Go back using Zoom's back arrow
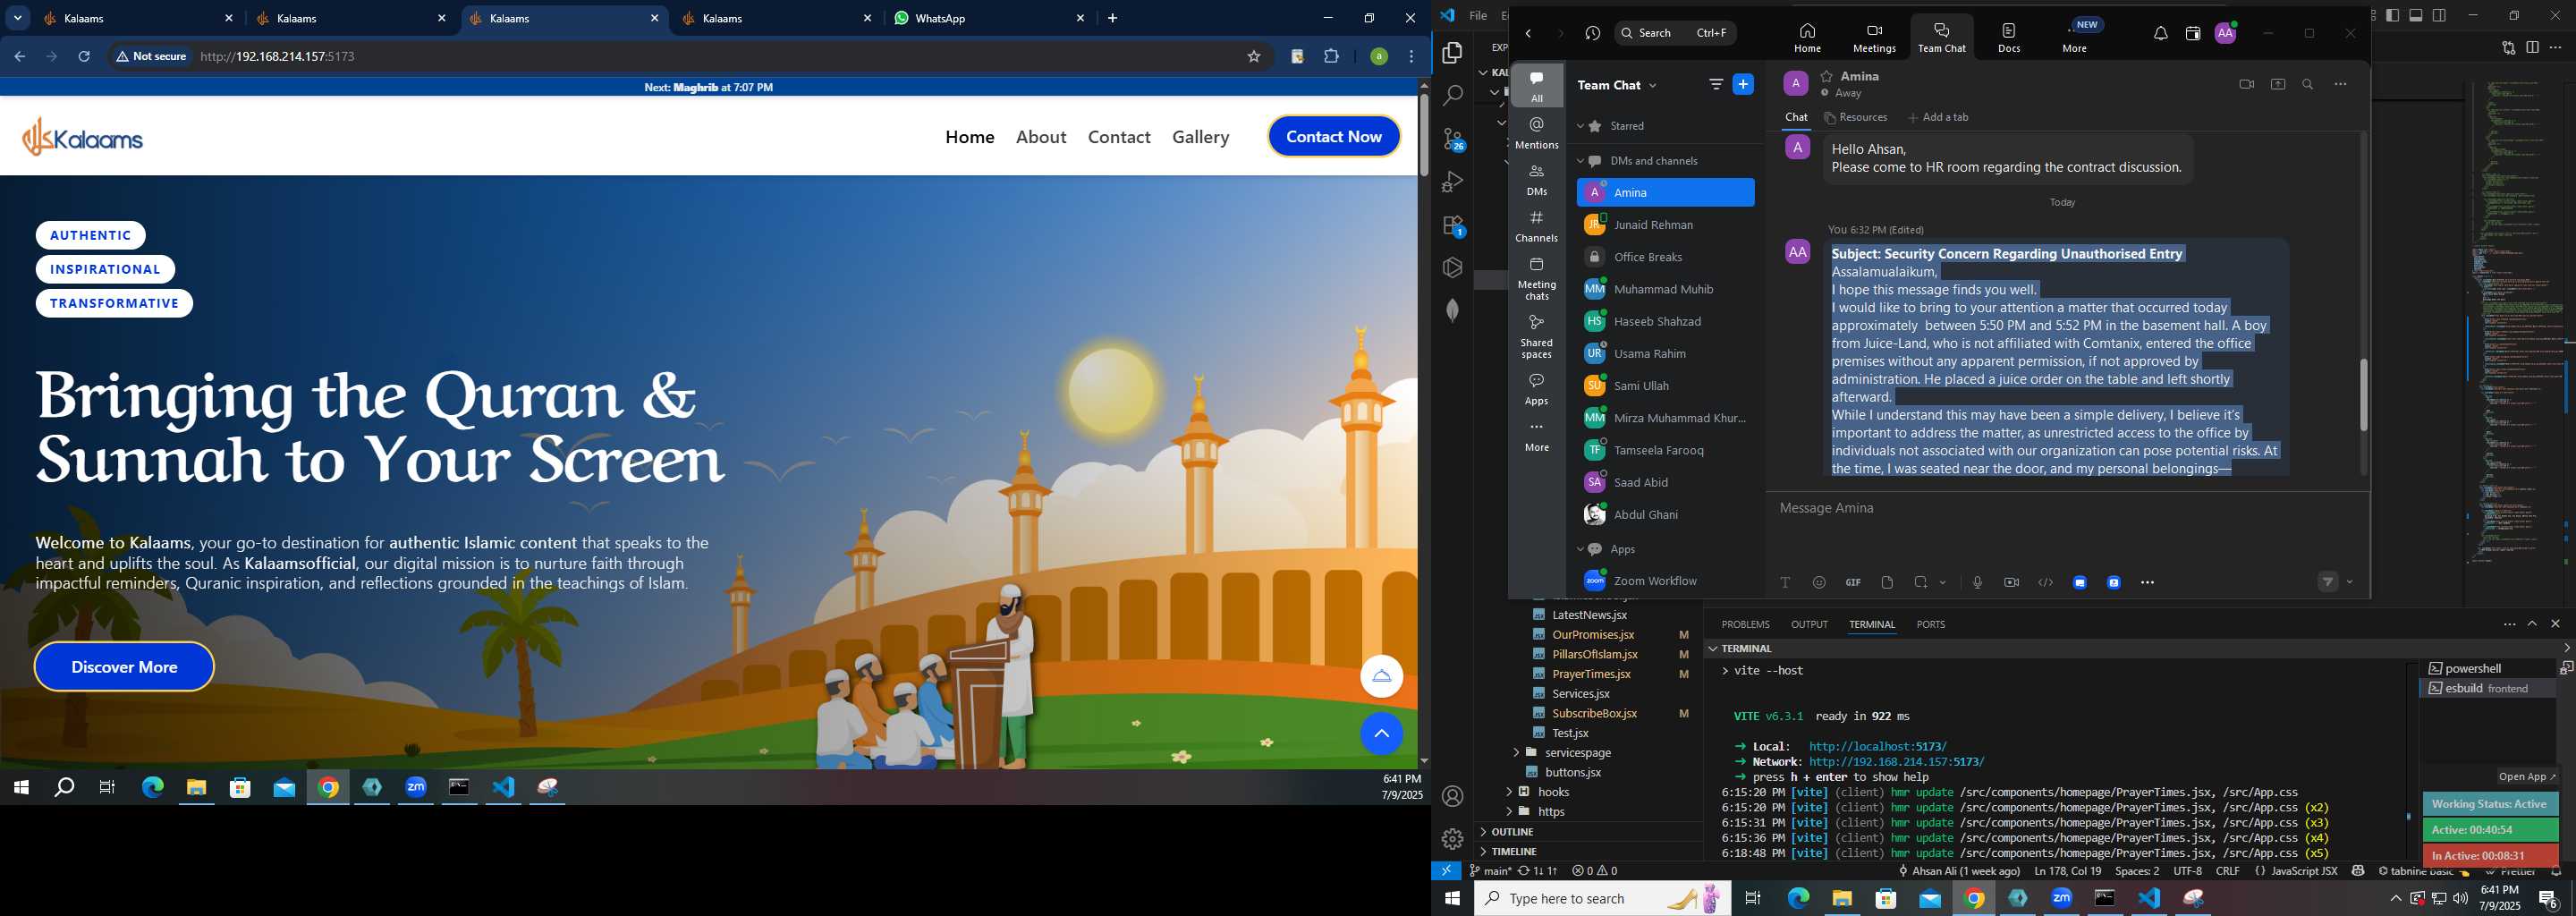 [x=1528, y=33]
